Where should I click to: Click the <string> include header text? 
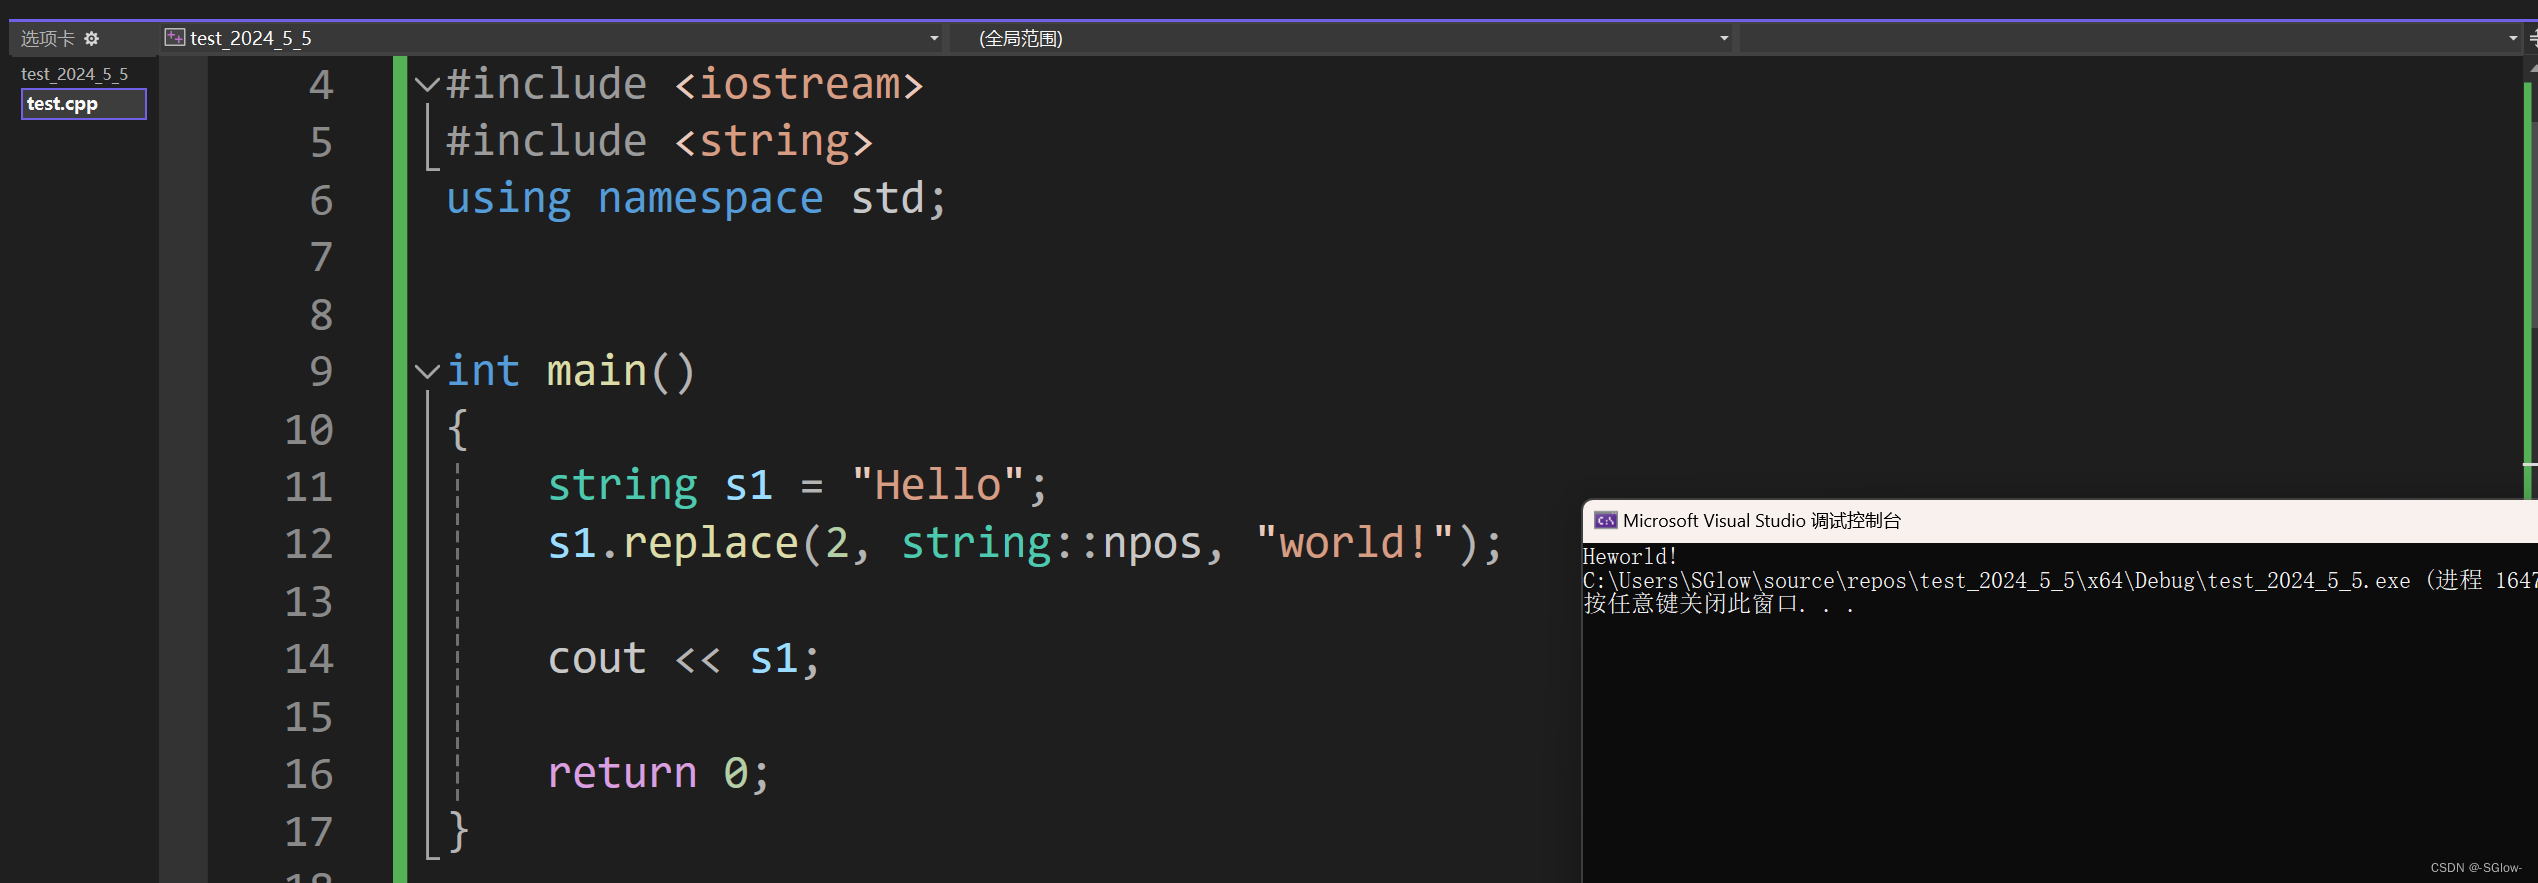774,142
